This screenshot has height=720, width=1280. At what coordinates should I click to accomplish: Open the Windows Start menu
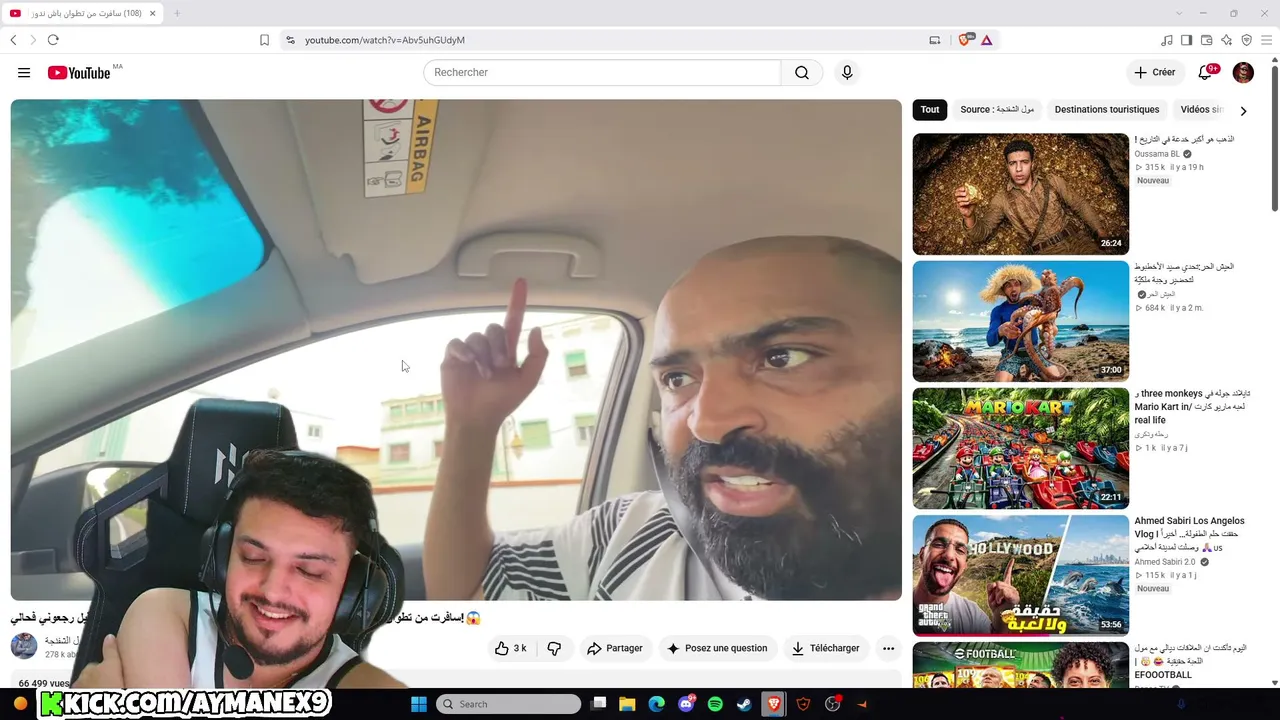419,704
